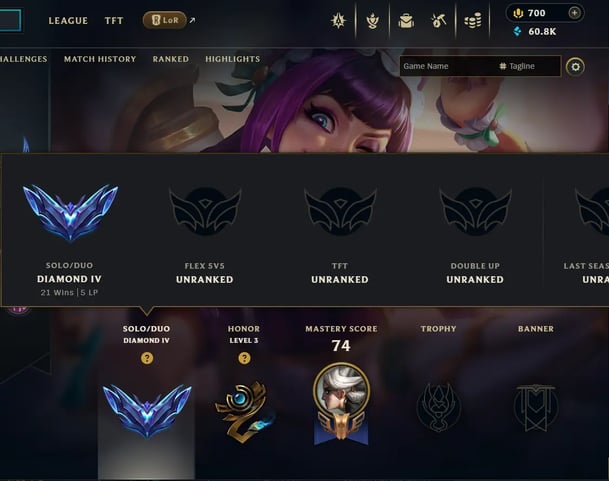Screen dimensions: 609x481
Task: Click the Game Name search field
Action: (x=448, y=66)
